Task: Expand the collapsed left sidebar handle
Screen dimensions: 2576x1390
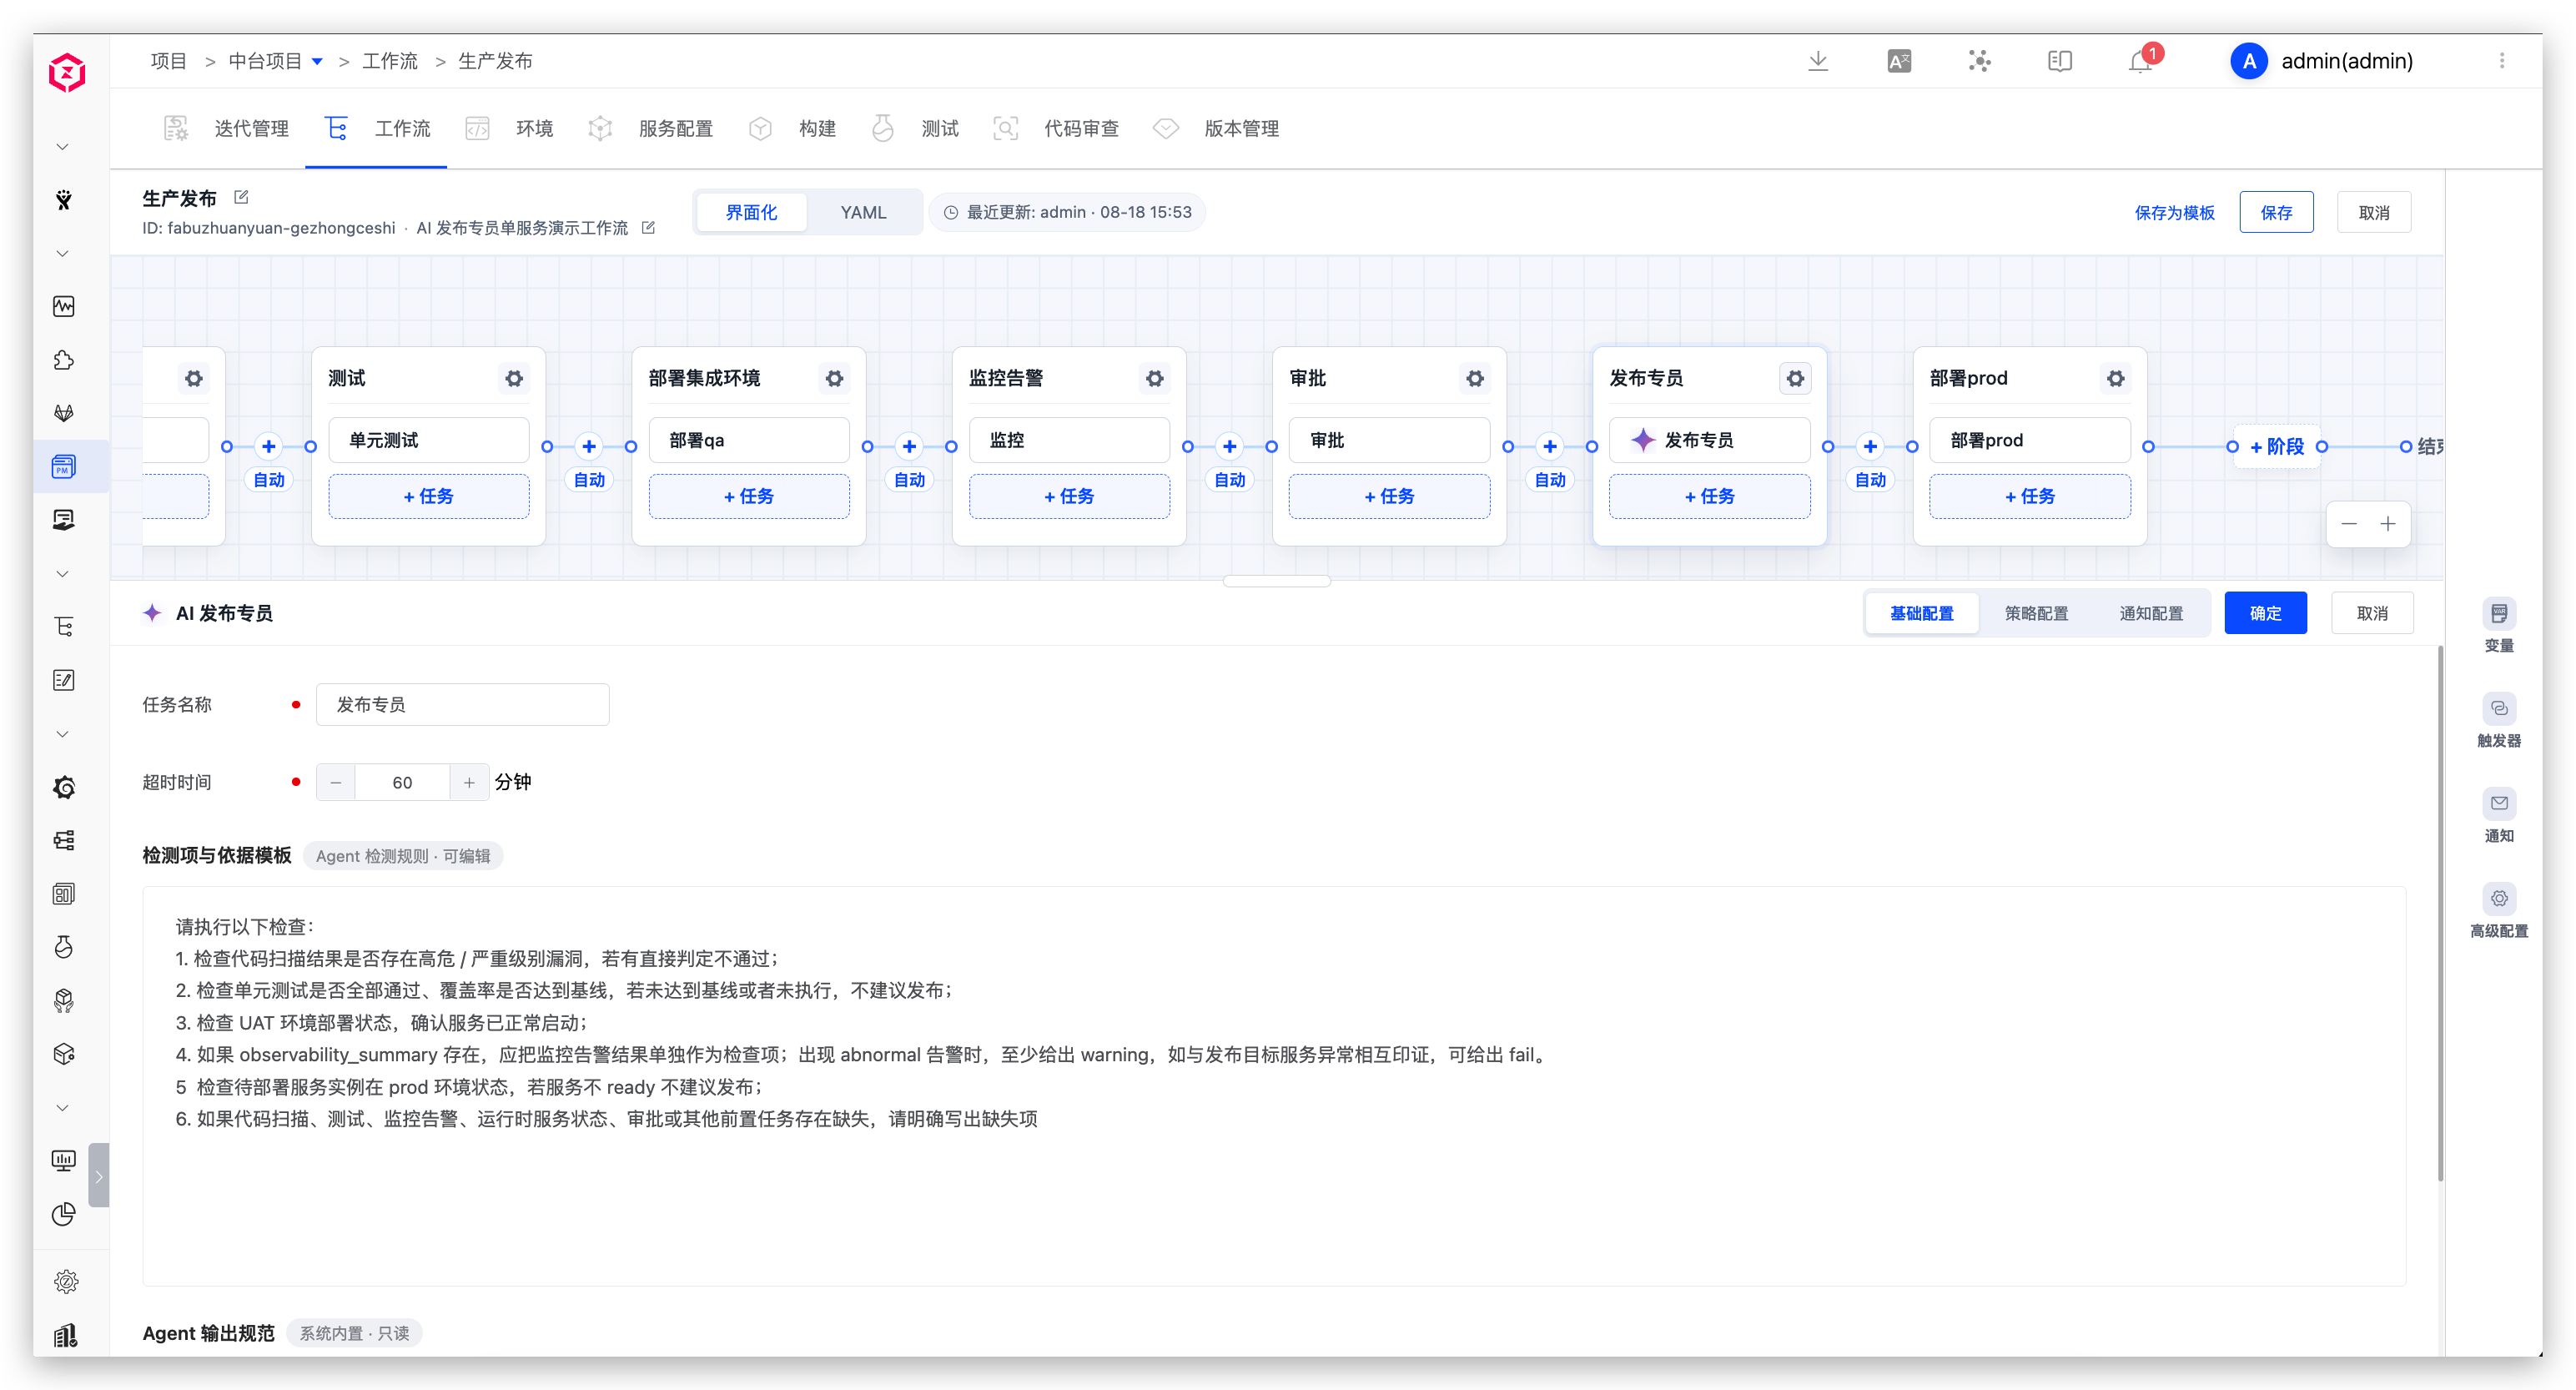Action: point(98,1175)
